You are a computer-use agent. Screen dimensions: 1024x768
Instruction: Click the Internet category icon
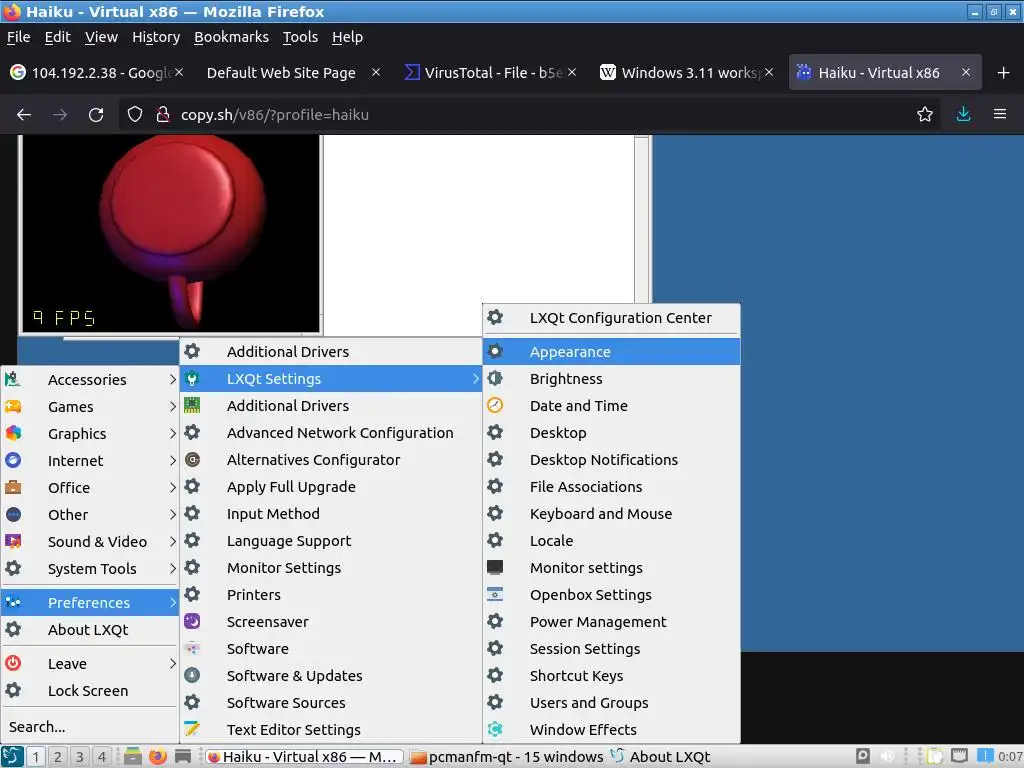13,460
